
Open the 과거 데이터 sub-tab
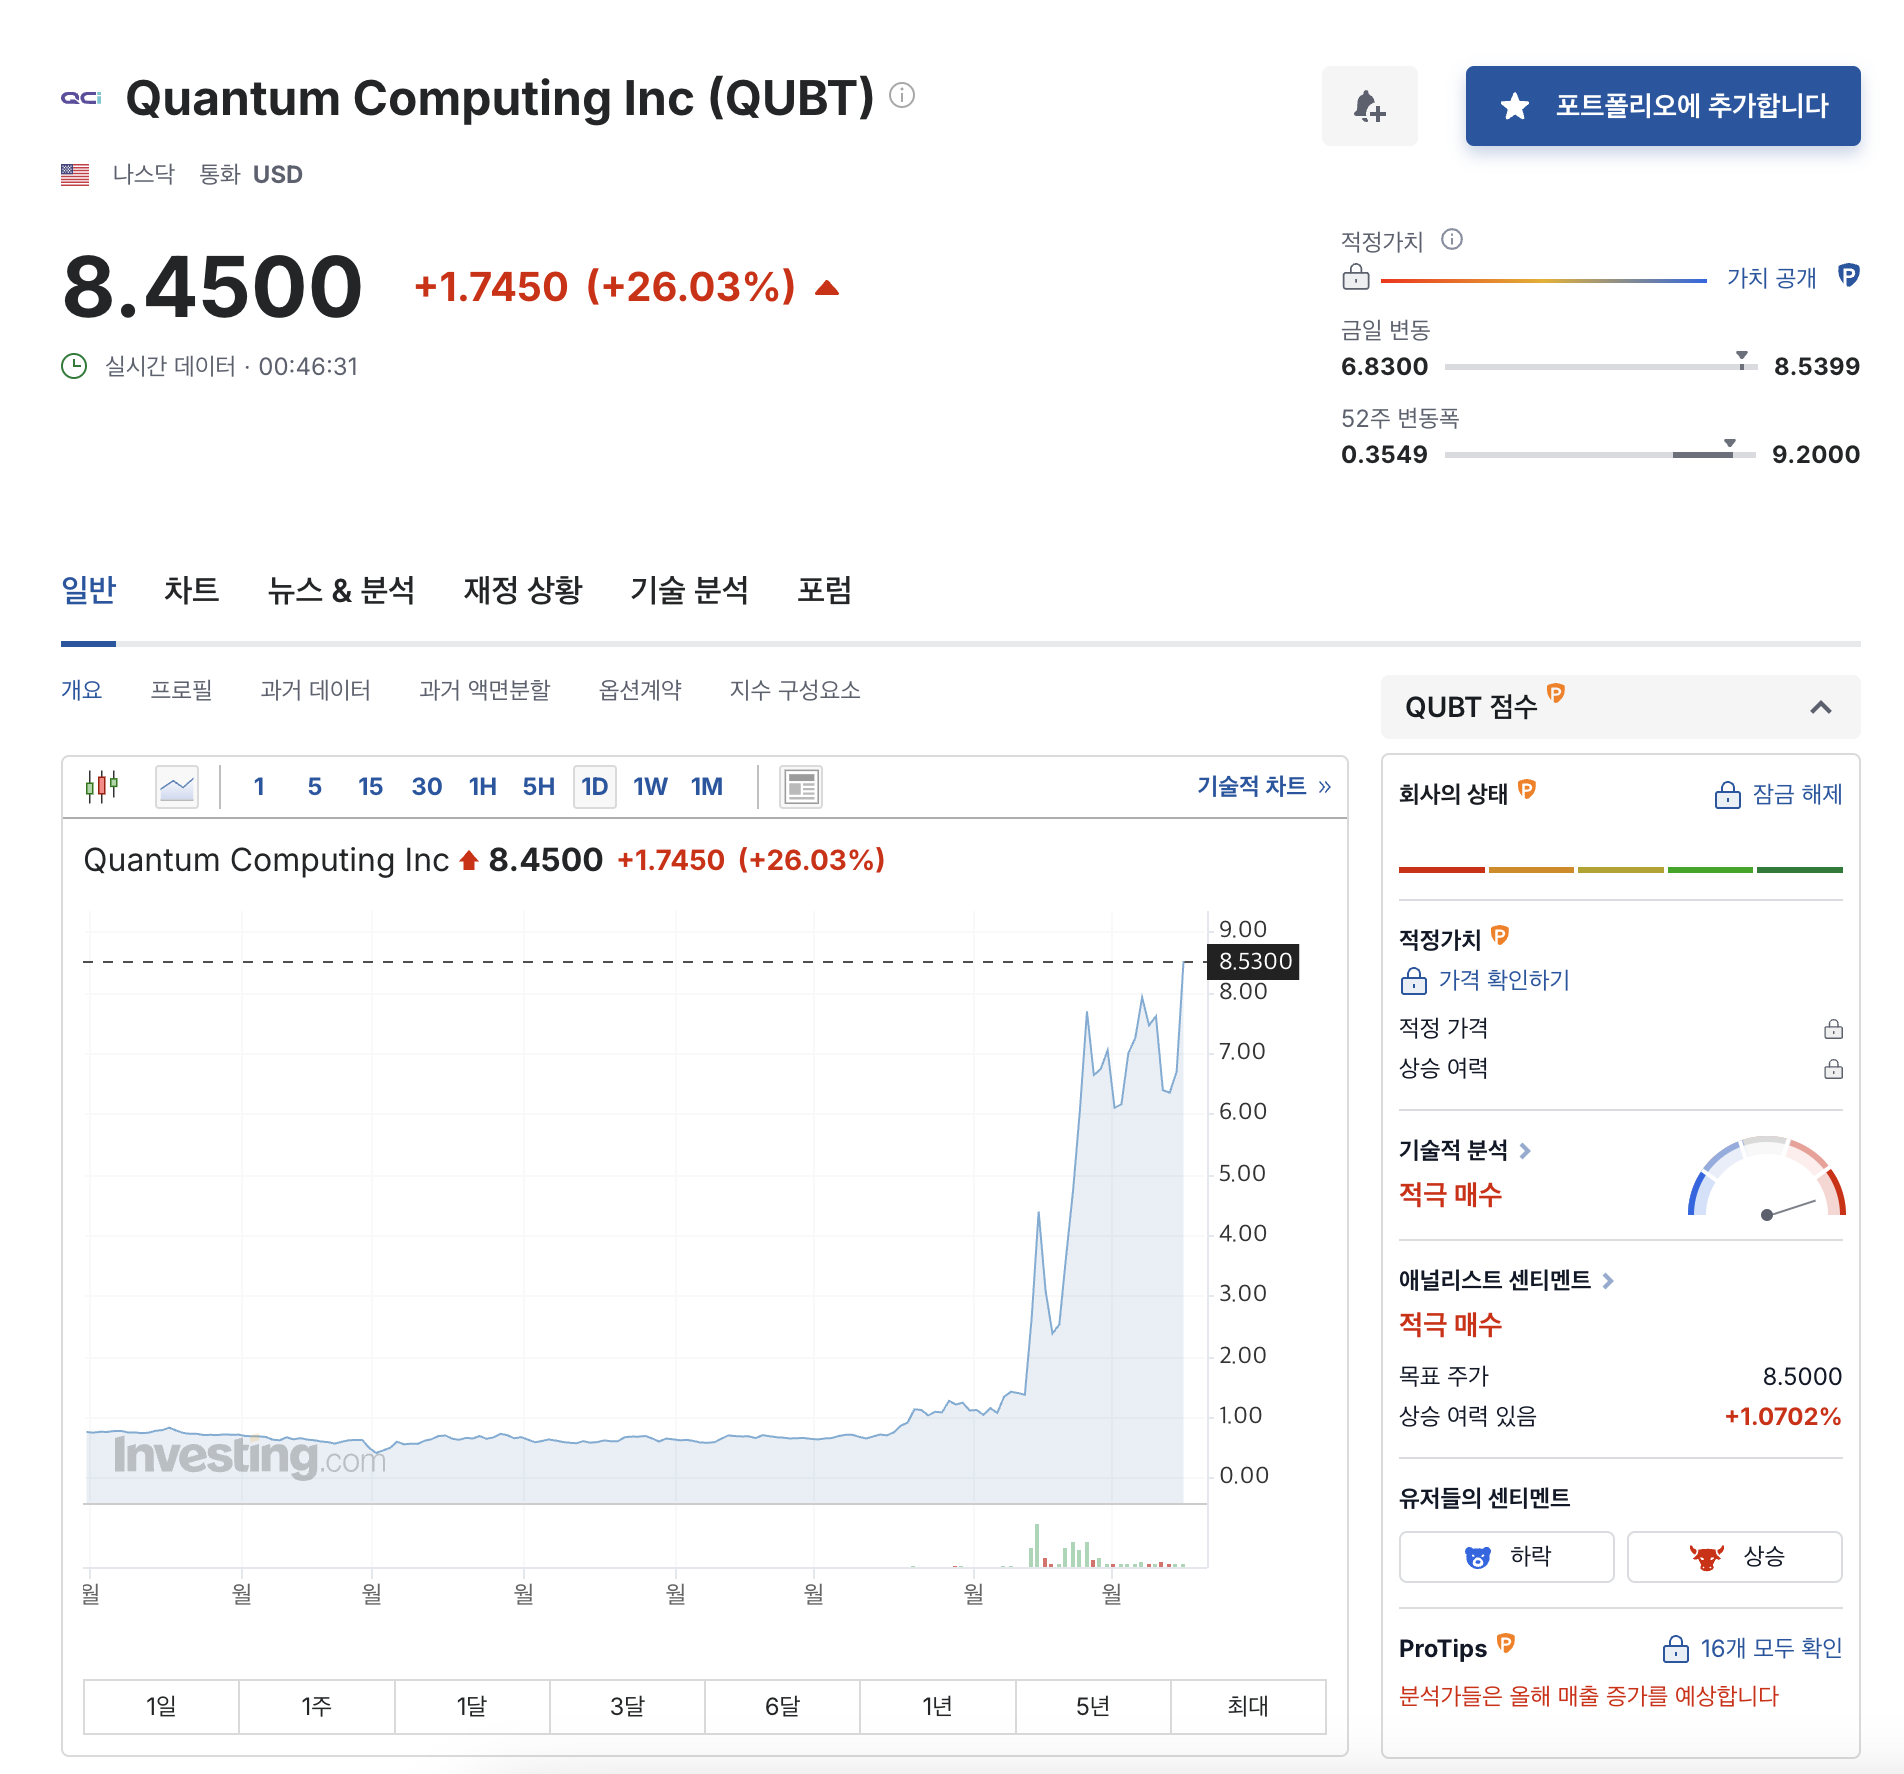[315, 690]
